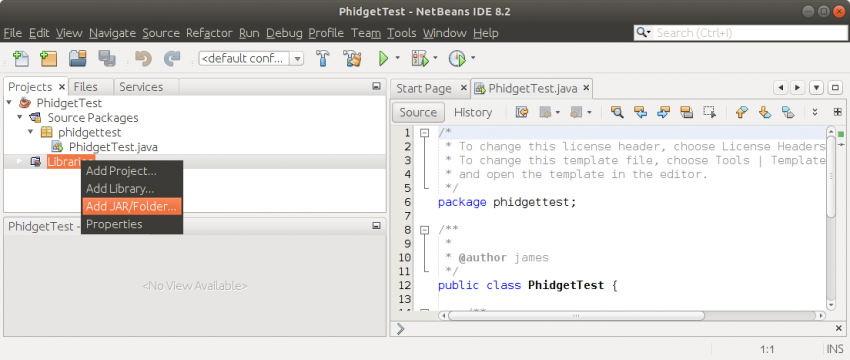
Task: Toggle Rectangular Selection icon
Action: (710, 112)
